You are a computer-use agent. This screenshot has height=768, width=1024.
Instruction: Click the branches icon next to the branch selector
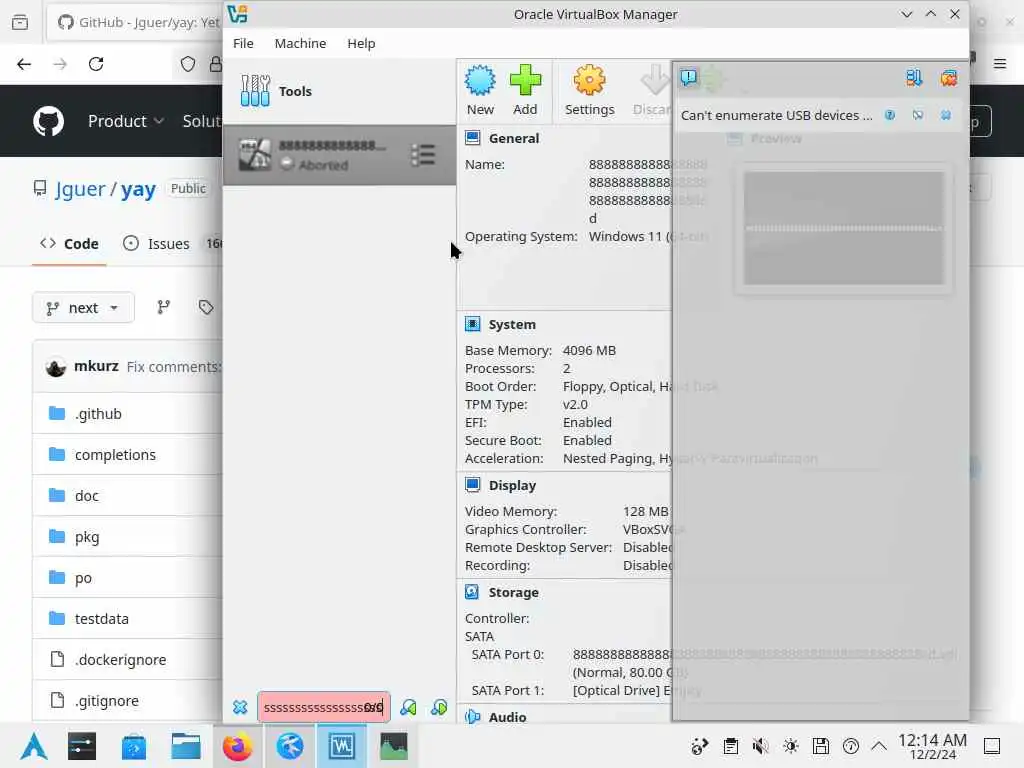(x=163, y=308)
